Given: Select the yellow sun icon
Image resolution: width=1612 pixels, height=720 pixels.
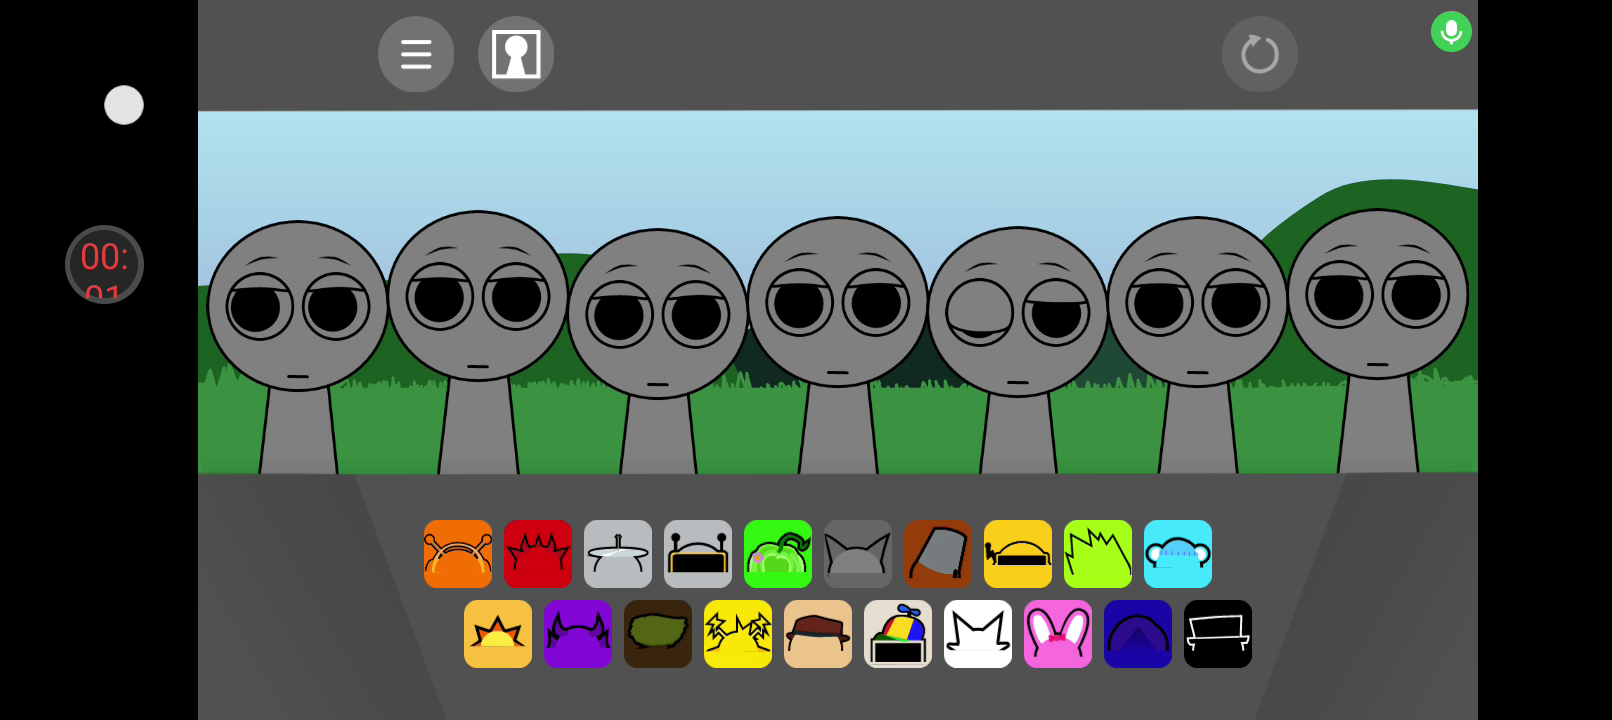Looking at the screenshot, I should (498, 634).
